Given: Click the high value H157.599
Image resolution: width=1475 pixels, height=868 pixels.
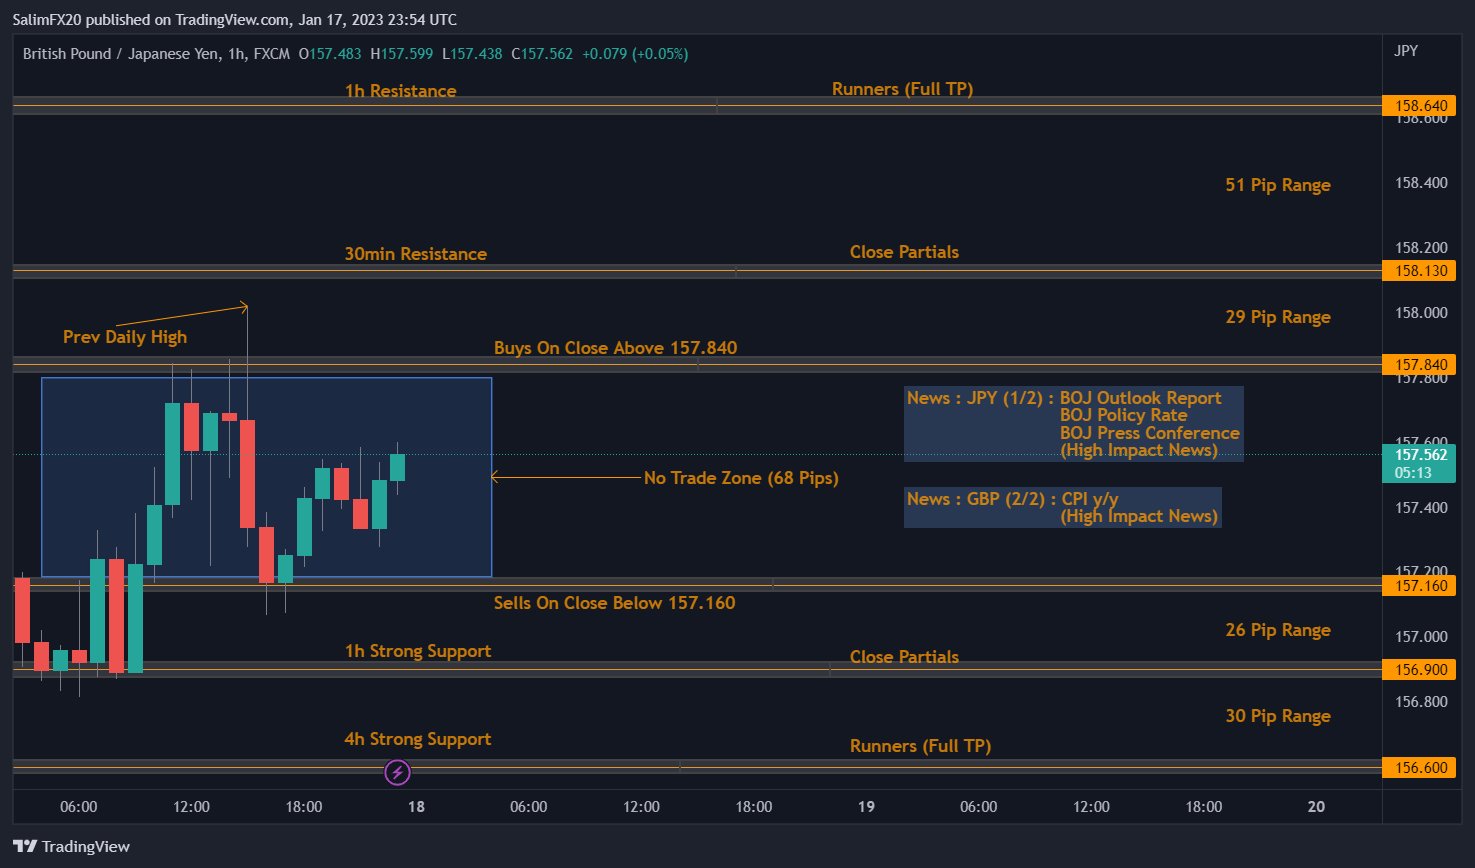Looking at the screenshot, I should 402,54.
